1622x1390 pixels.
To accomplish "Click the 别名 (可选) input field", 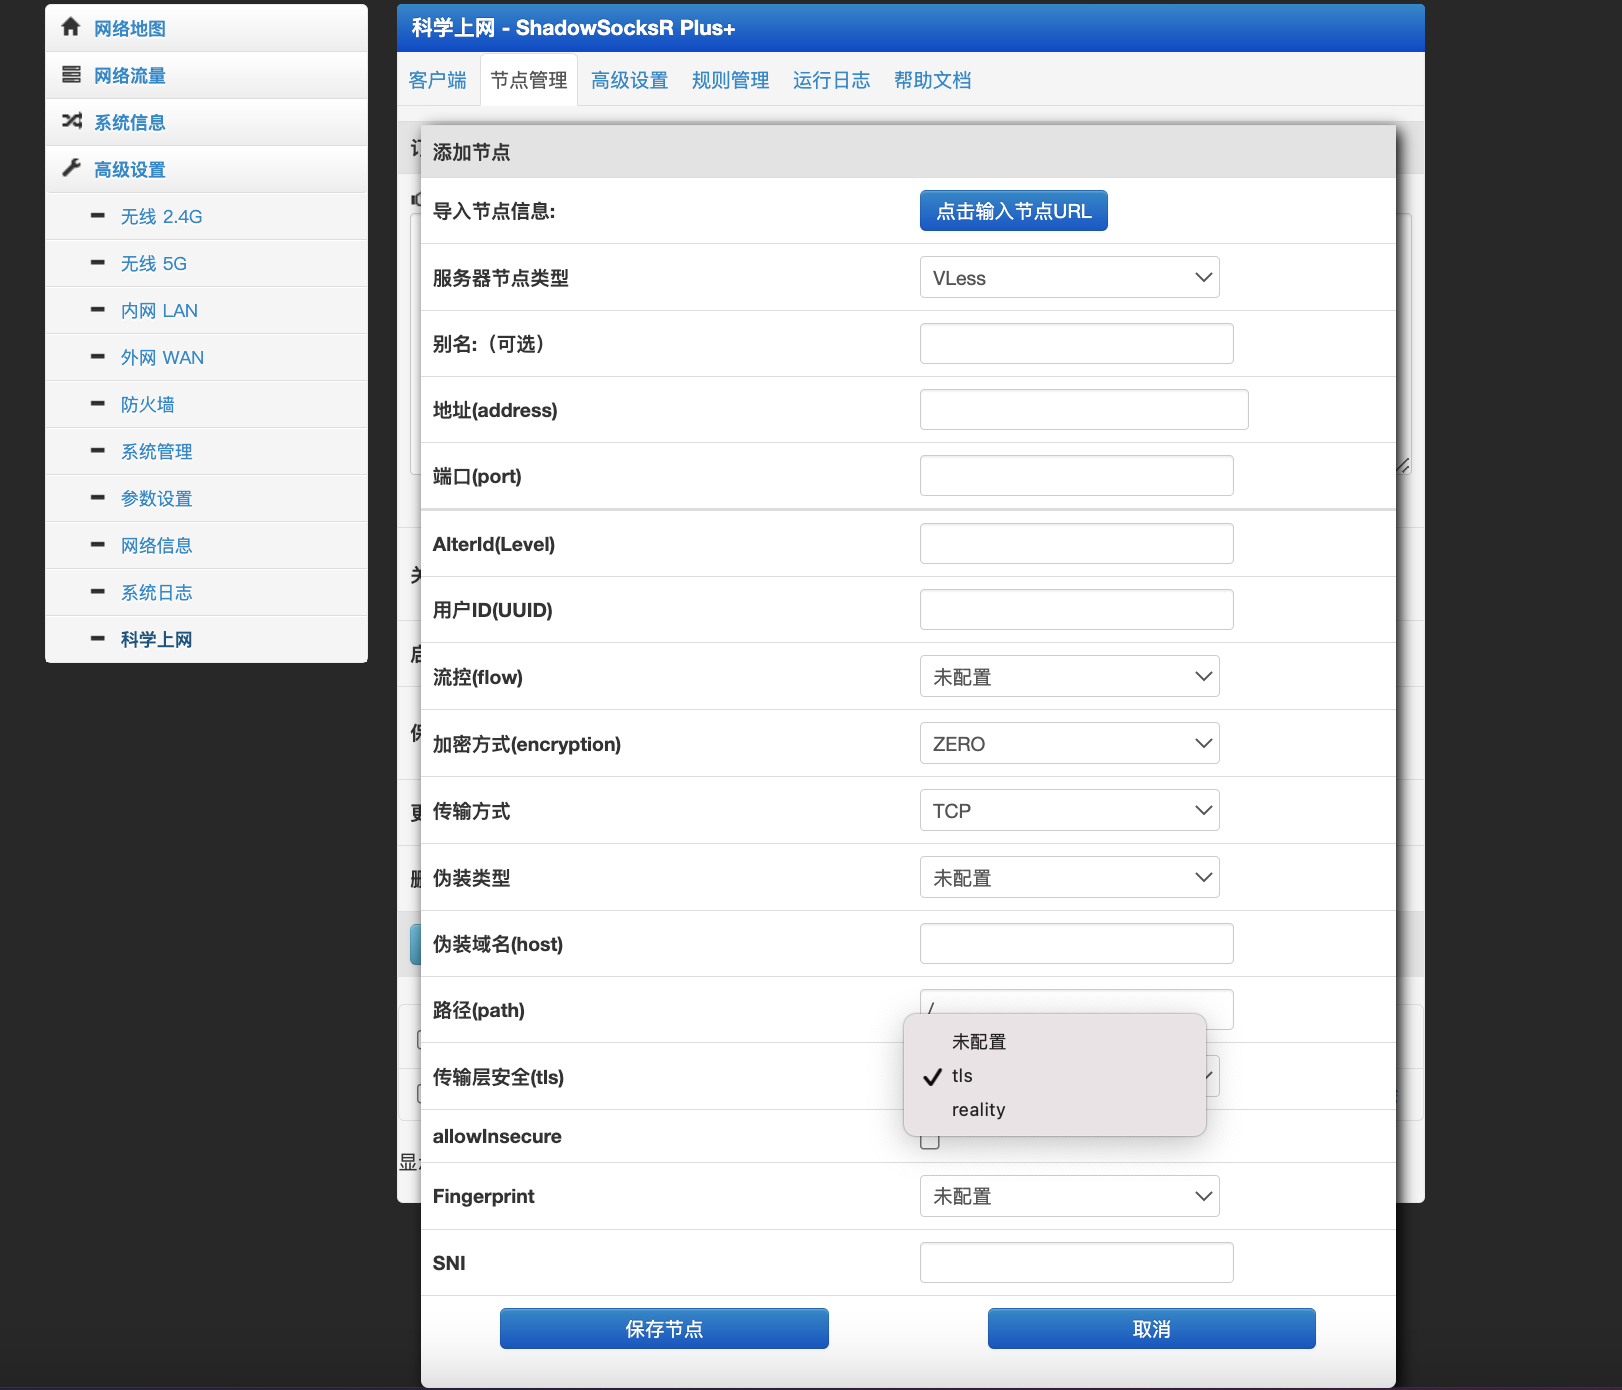I will pyautogui.click(x=1077, y=343).
